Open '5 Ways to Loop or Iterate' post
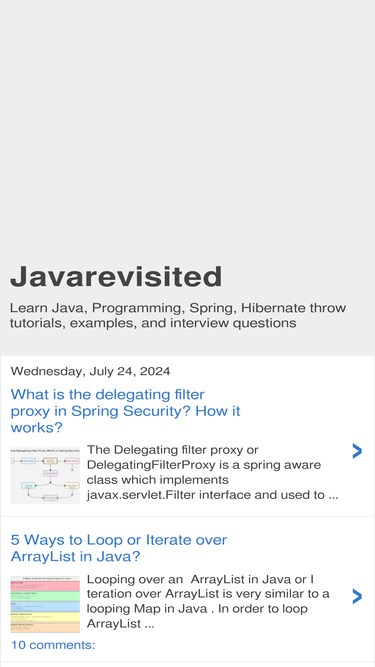The image size is (375, 667). point(119,548)
